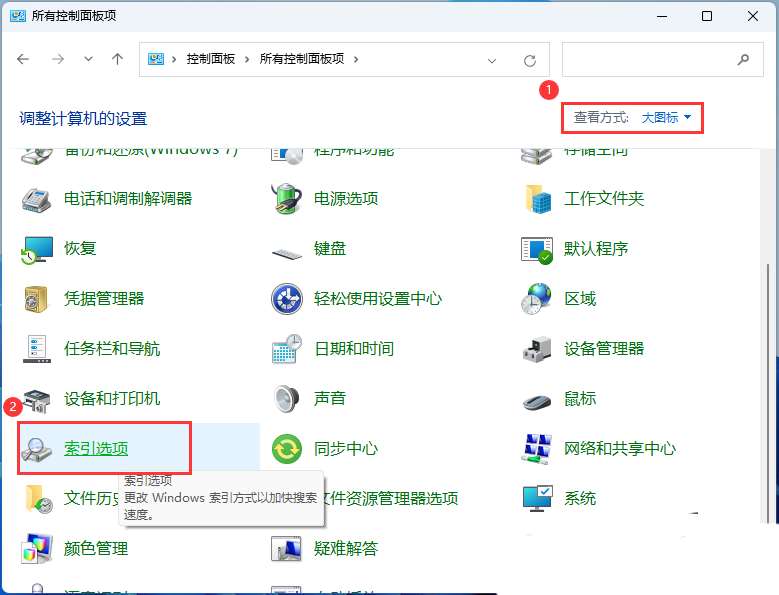Viewport: 779px width, 595px height.
Task: Click the address bar control panel icon
Action: pyautogui.click(x=156, y=59)
